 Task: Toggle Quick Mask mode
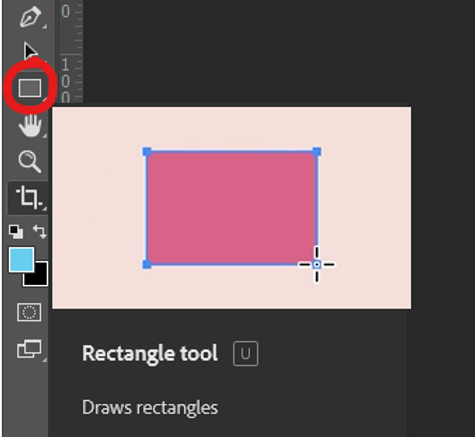29,312
